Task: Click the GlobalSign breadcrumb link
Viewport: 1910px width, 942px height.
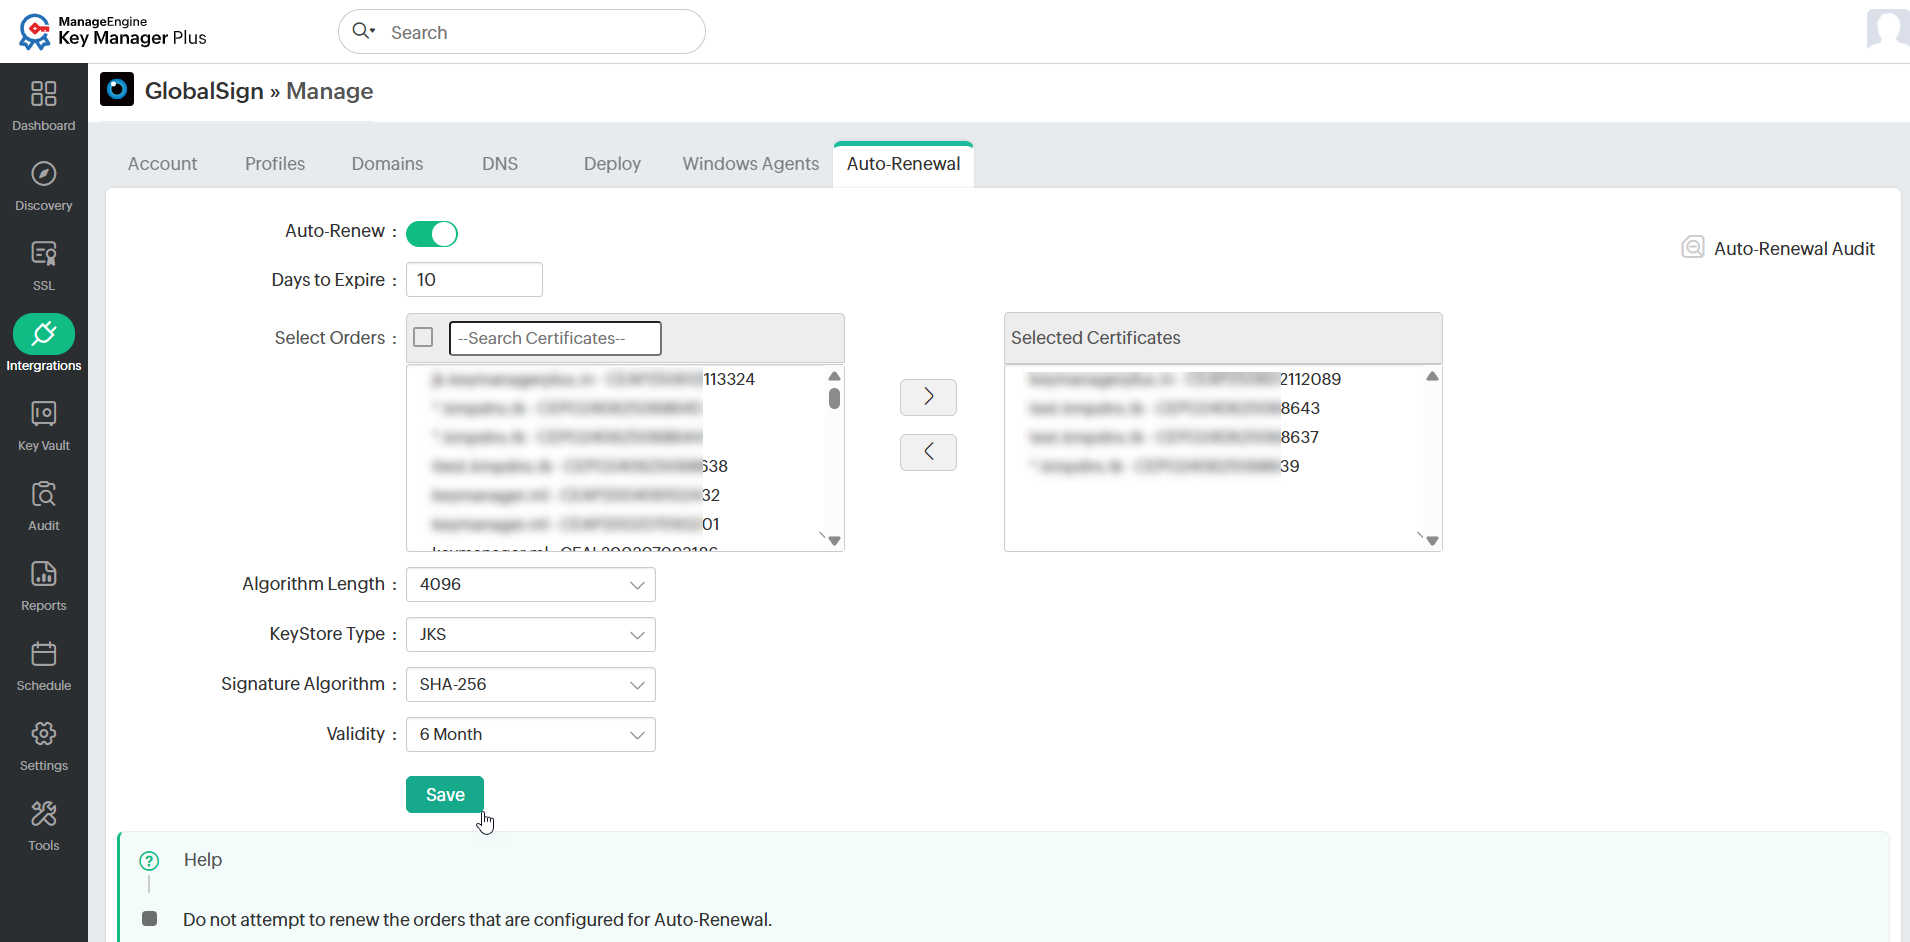Action: 204,91
